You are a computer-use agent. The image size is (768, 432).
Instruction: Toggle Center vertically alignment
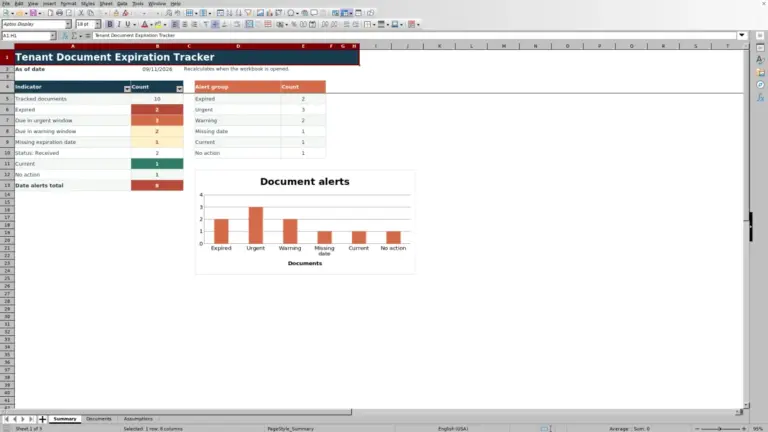pos(215,24)
